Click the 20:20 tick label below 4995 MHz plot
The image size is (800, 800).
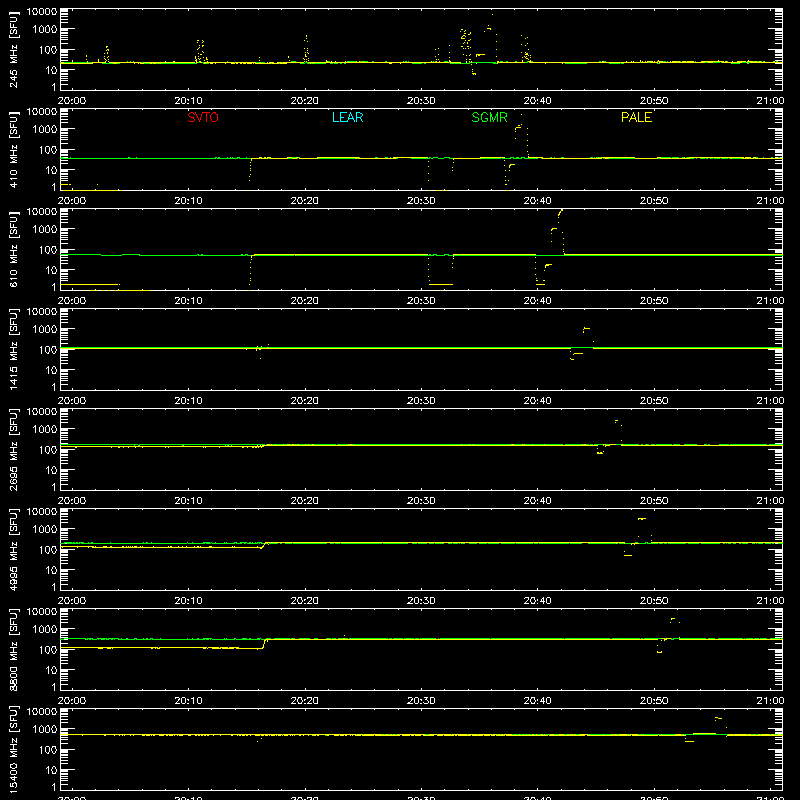click(305, 601)
